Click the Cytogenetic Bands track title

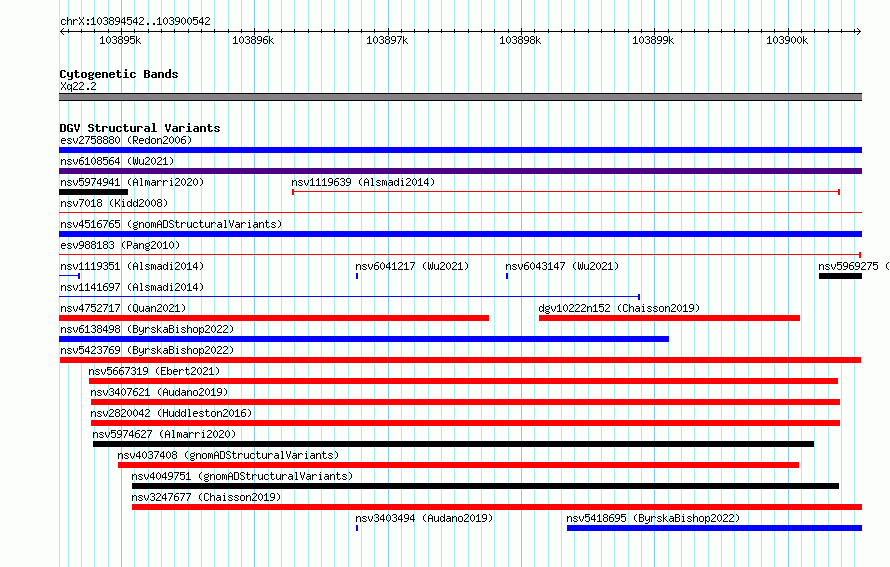(119, 74)
